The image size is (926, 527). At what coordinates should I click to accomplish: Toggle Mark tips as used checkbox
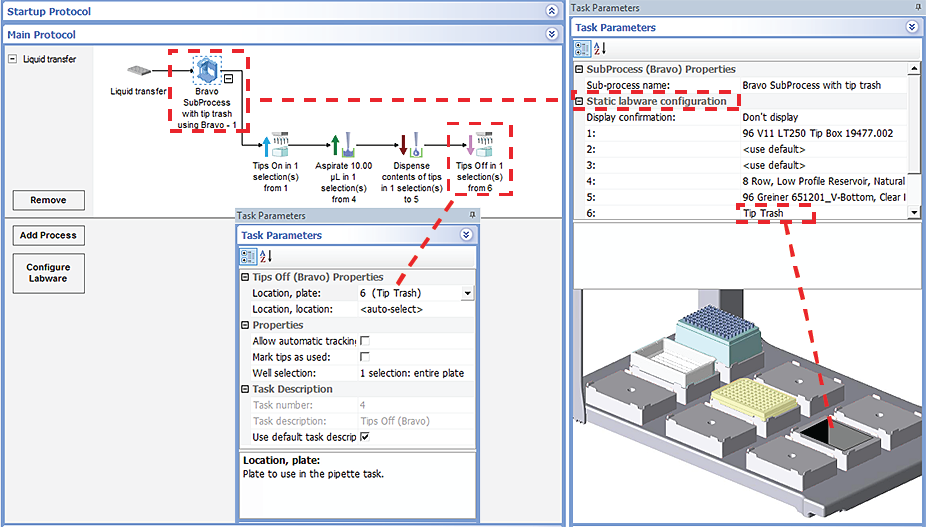(x=365, y=357)
